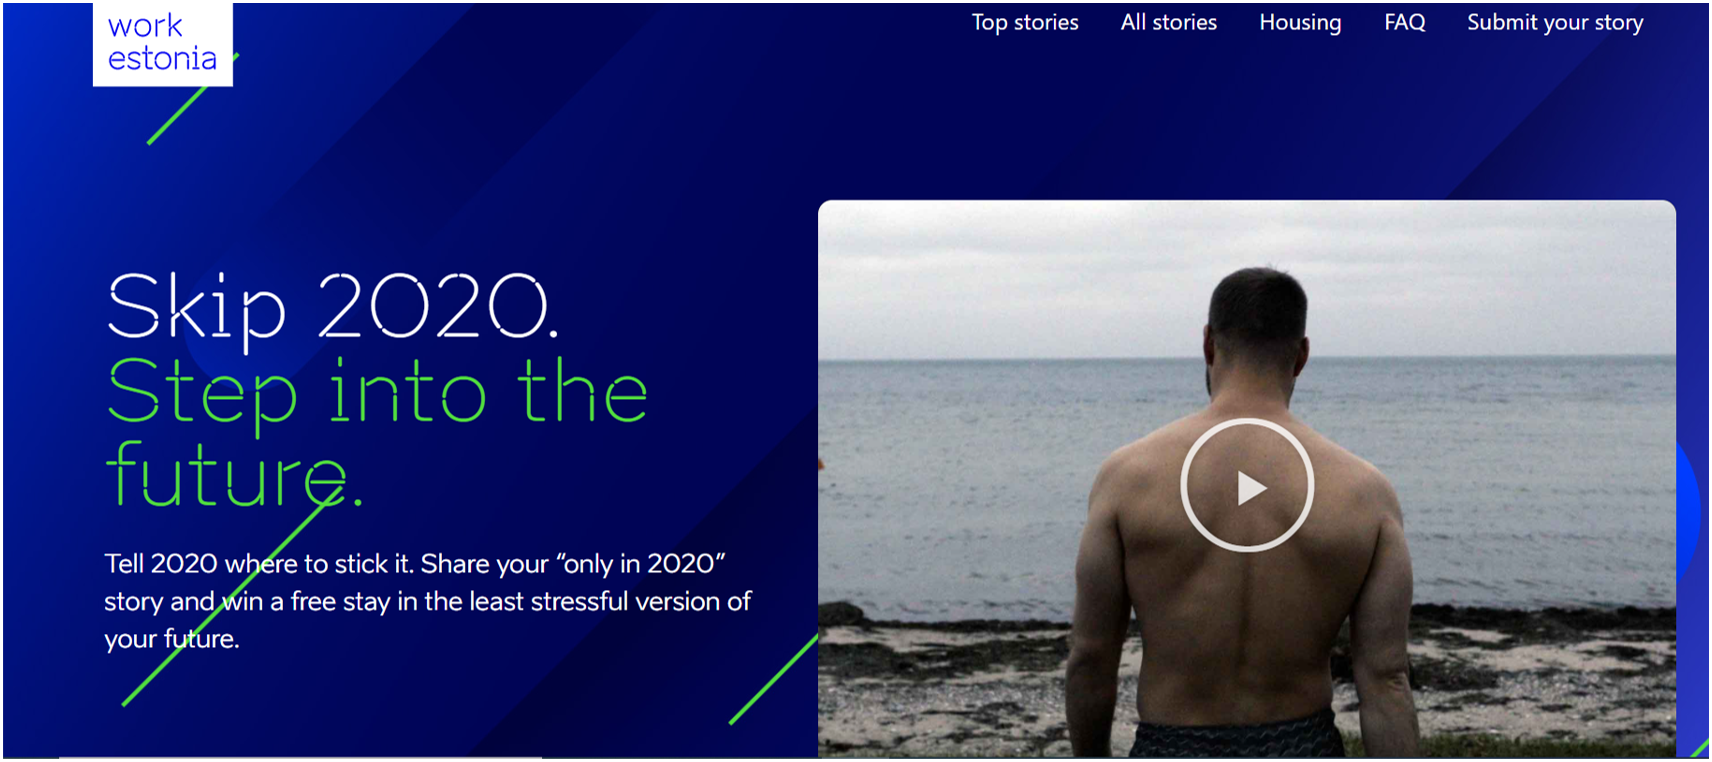Click the green word "future."

tap(235, 475)
